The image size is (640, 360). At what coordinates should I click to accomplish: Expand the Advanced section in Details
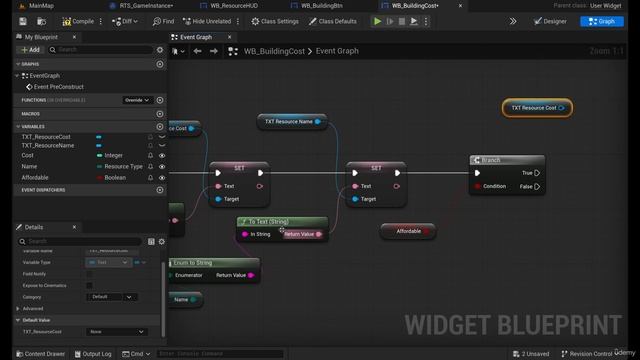pos(18,309)
